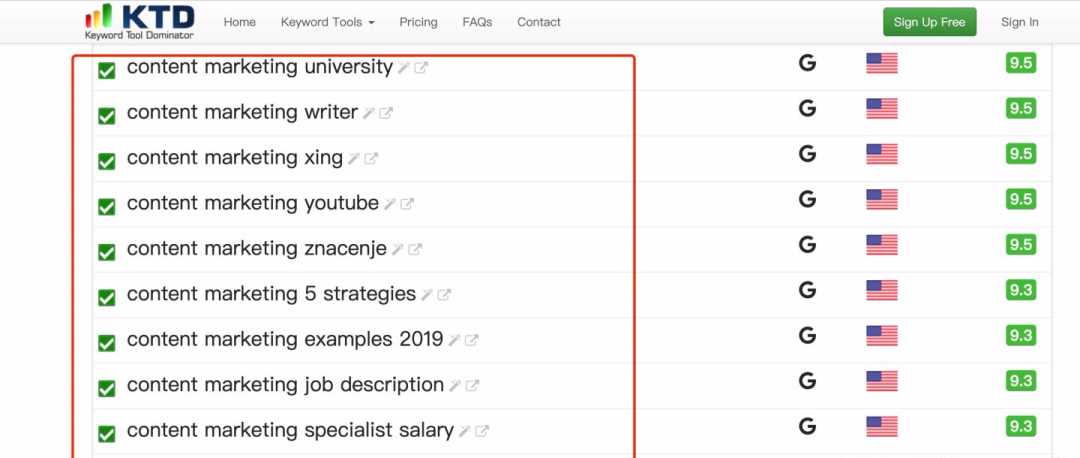The height and width of the screenshot is (458, 1080).
Task: Go to the Pricing page
Action: (418, 22)
